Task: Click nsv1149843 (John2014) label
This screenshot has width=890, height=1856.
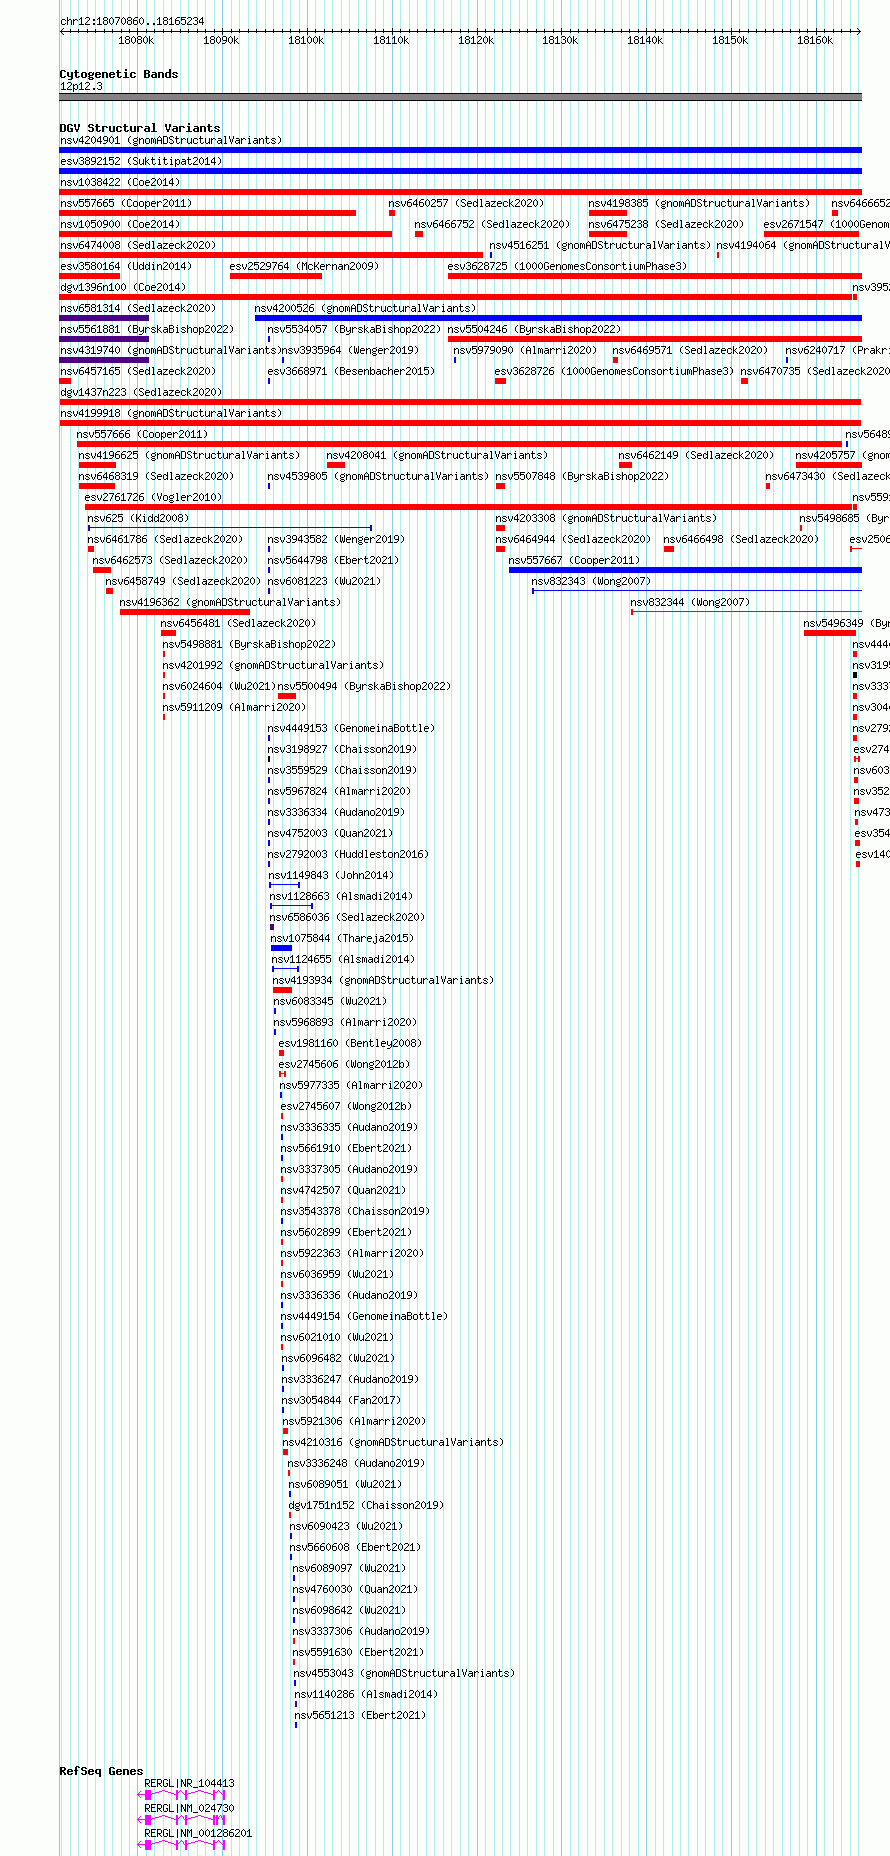Action: point(331,875)
